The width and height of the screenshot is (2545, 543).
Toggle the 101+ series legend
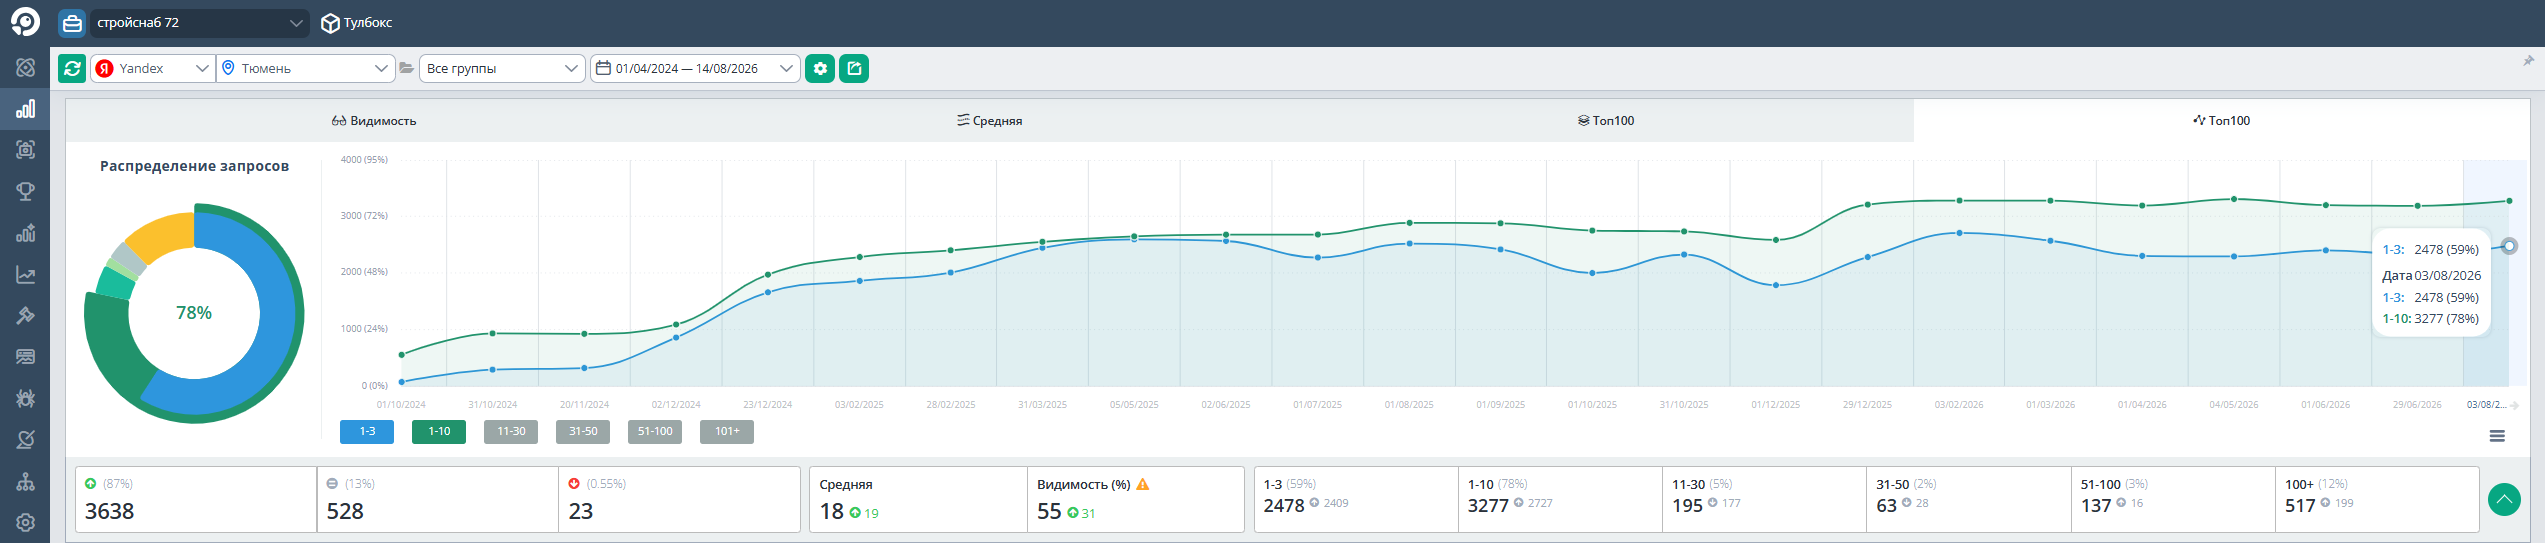(x=727, y=431)
